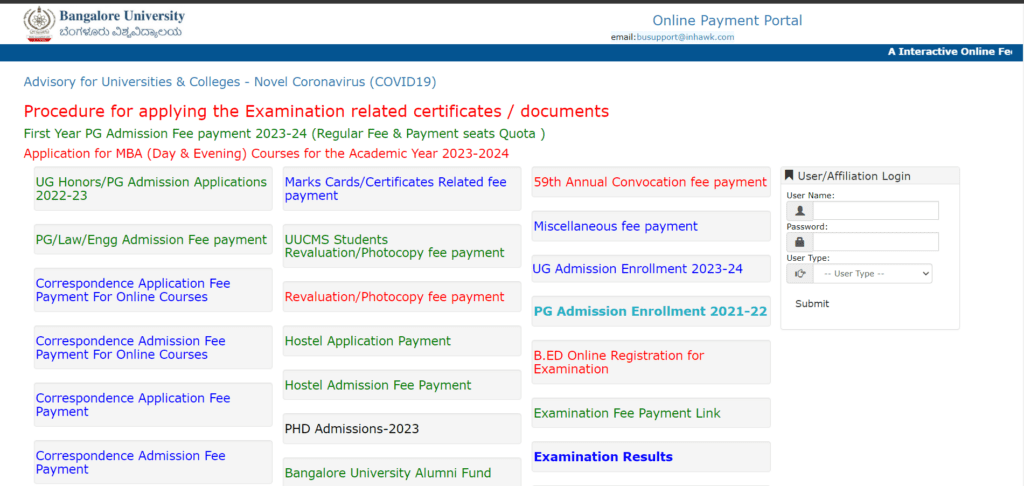Open the red Revaluation/Photocopy fee payment link
The width and height of the screenshot is (1024, 486).
click(394, 297)
